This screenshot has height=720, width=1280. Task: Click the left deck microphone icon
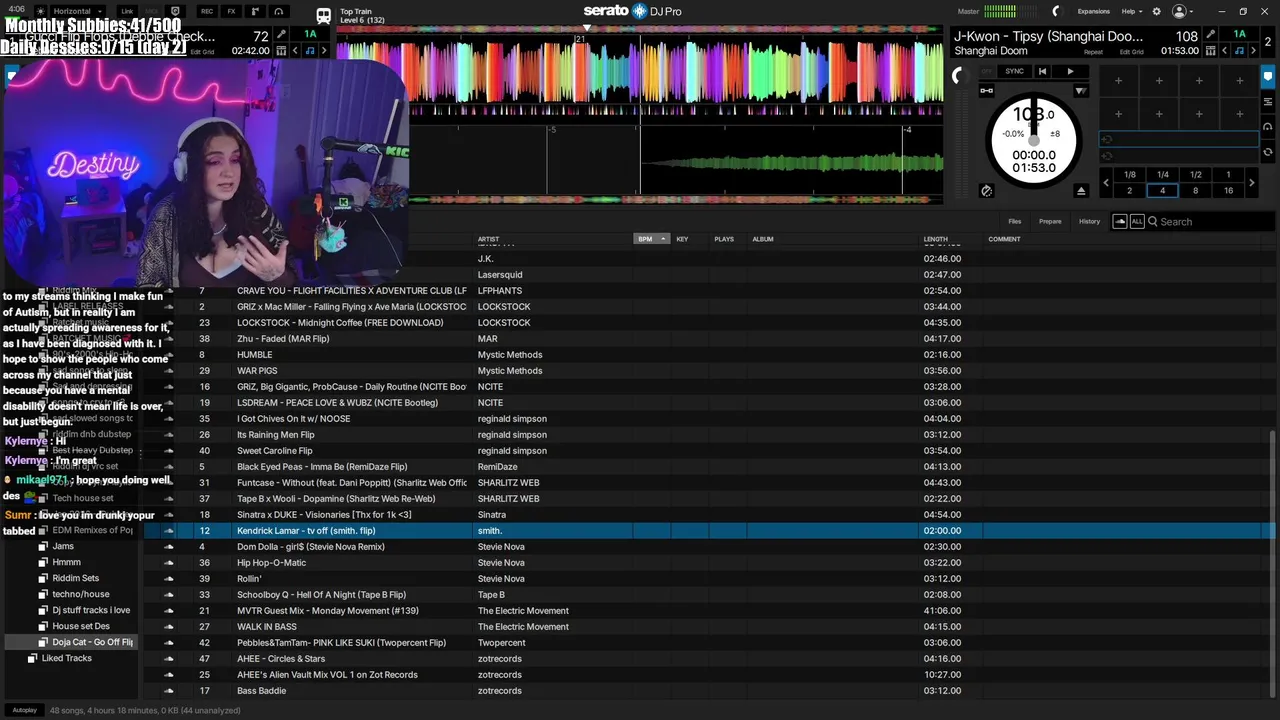click(282, 34)
